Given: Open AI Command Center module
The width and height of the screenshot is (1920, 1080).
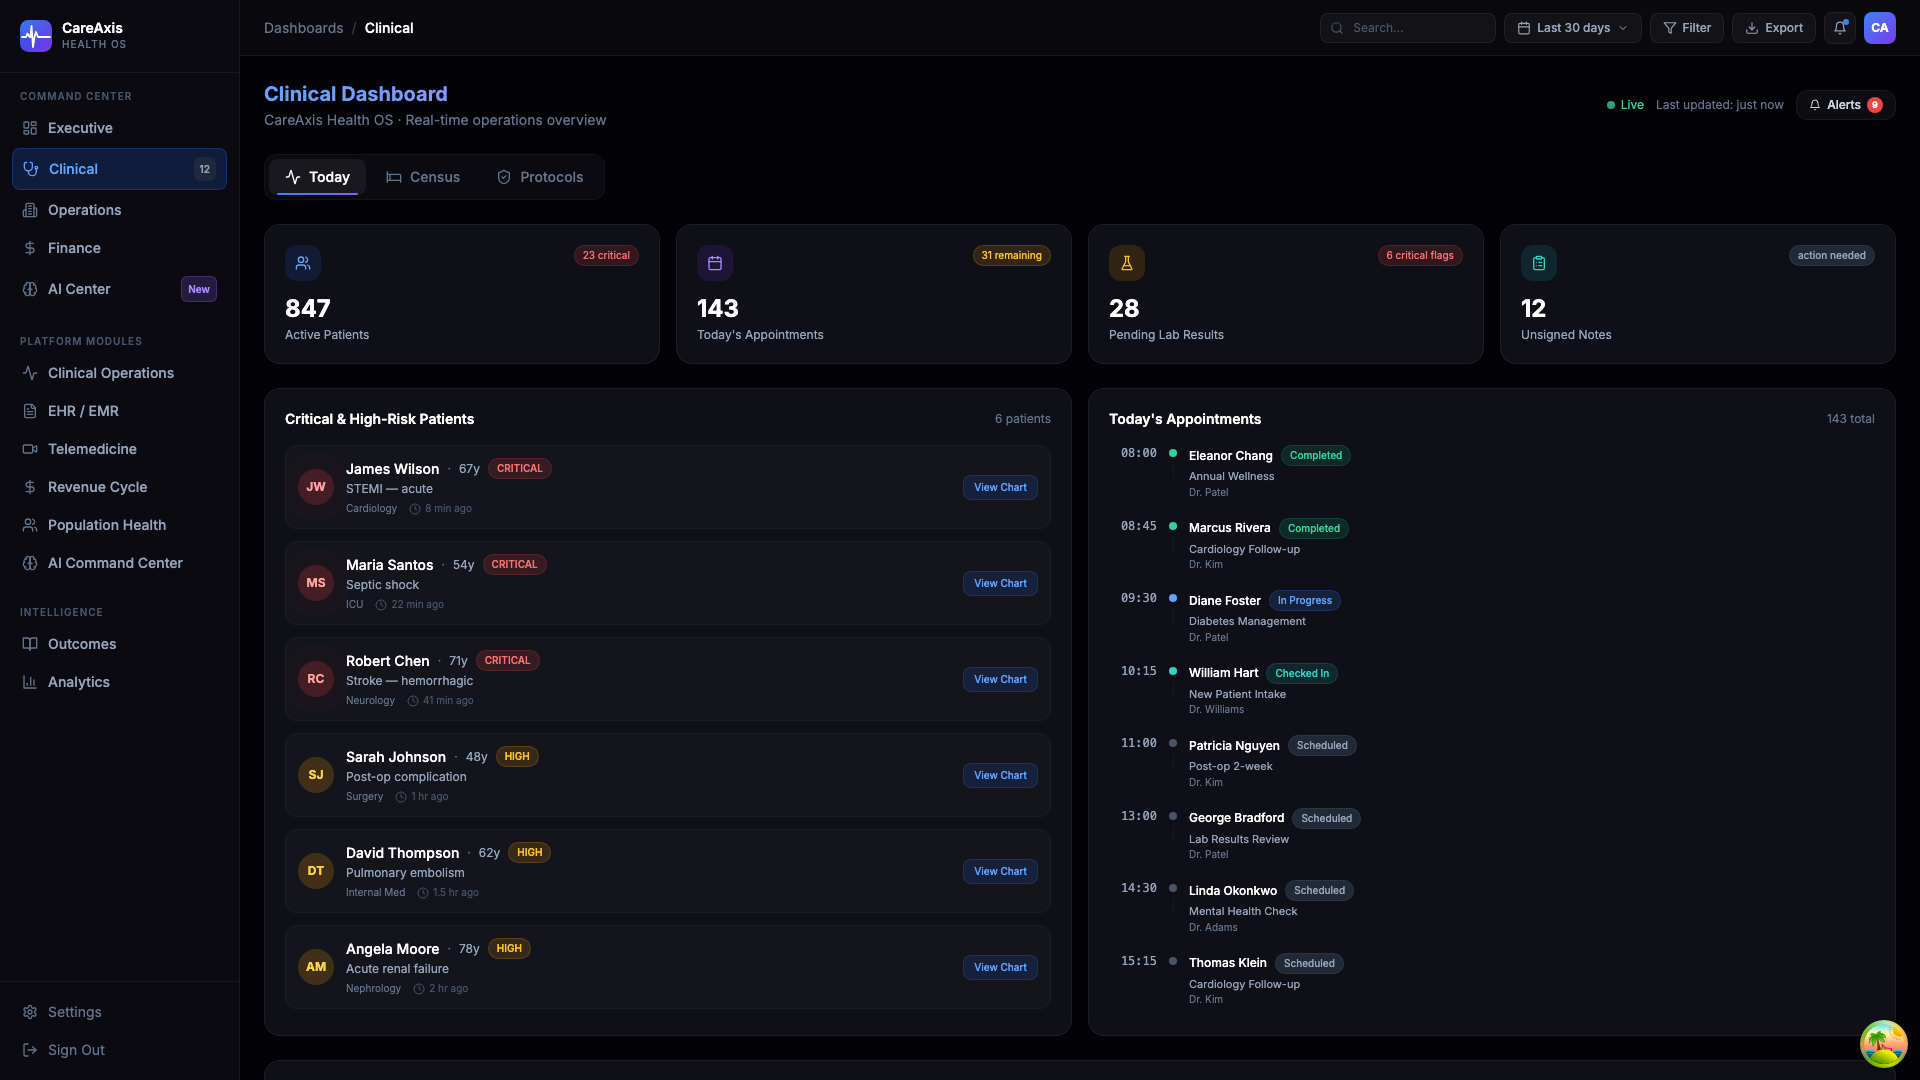Looking at the screenshot, I should coord(120,563).
